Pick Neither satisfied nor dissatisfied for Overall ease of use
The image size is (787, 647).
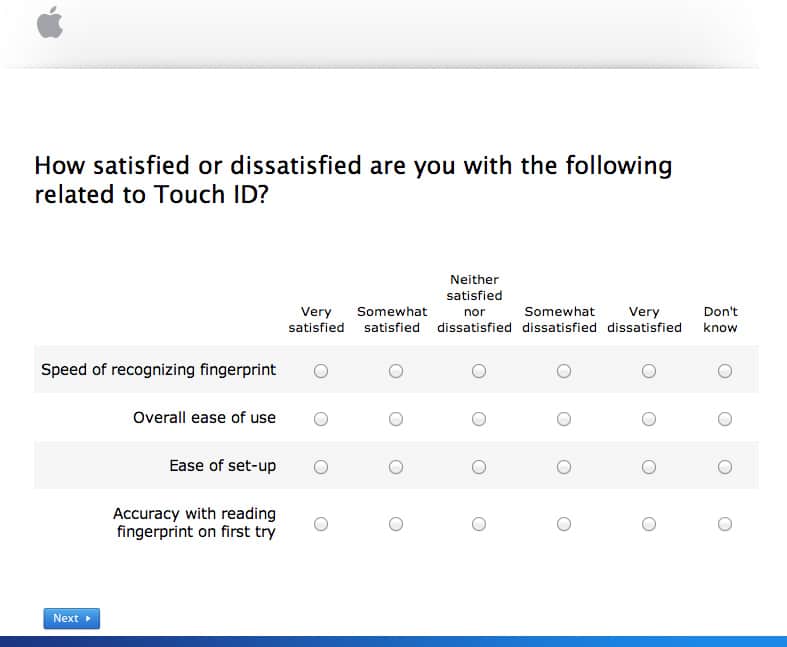pos(479,419)
